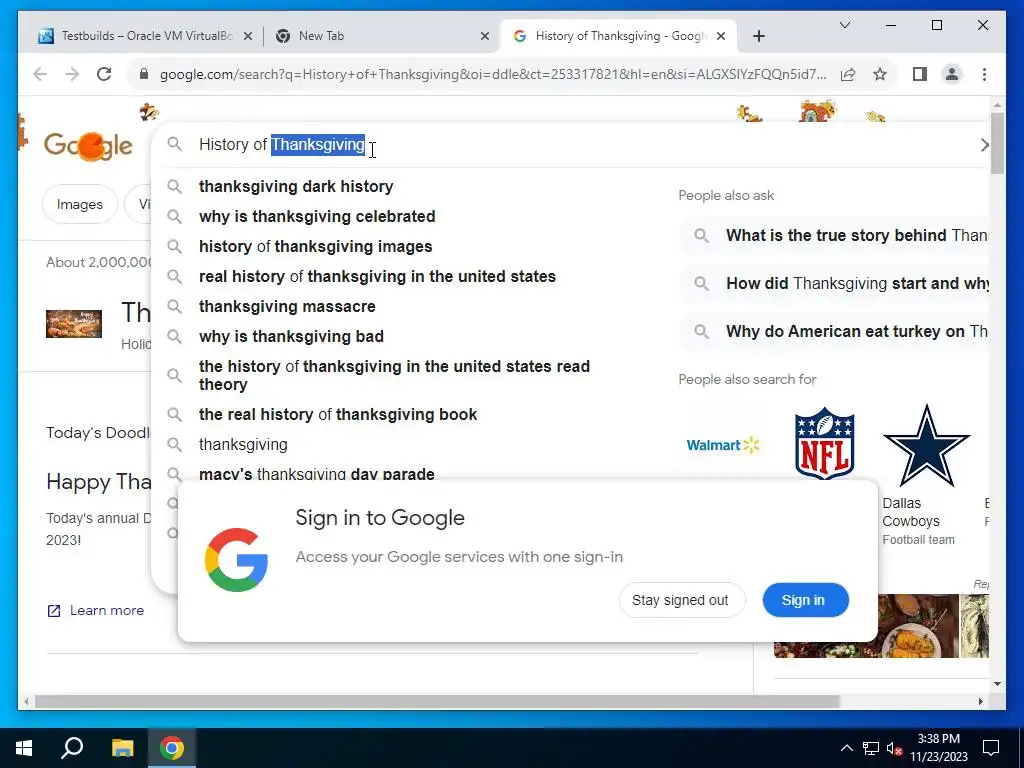The height and width of the screenshot is (768, 1024).
Task: Open the Chrome three-dot menu
Action: pos(984,74)
